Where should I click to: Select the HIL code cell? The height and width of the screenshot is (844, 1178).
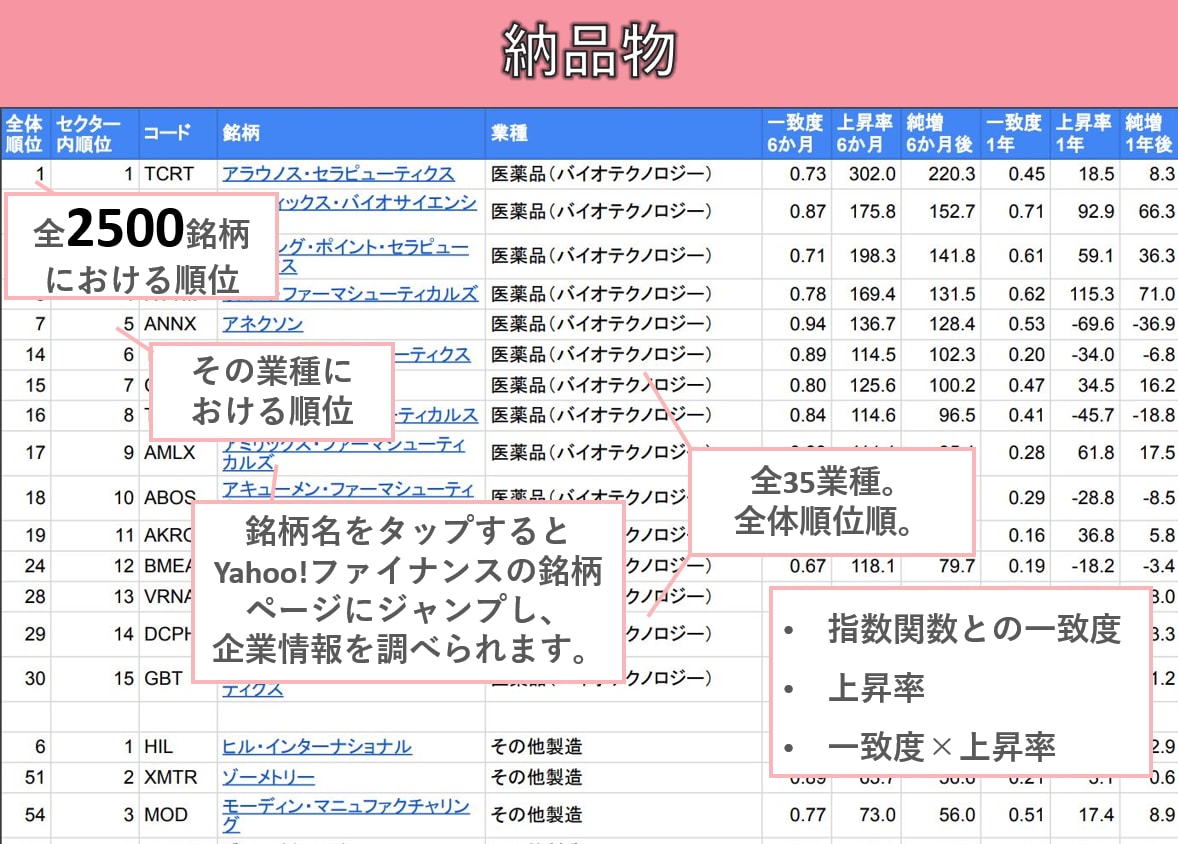click(178, 746)
